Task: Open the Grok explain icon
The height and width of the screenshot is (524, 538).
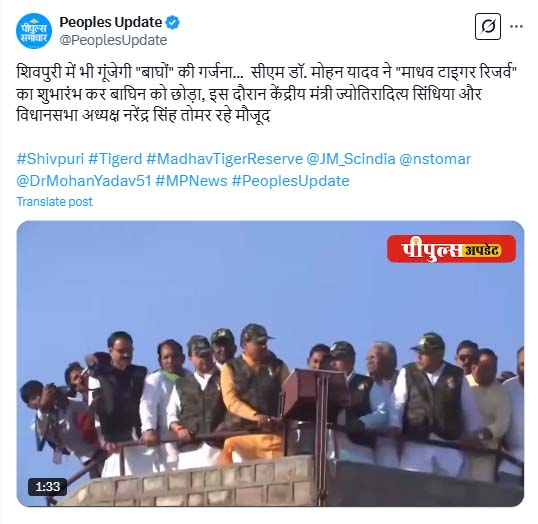Action: click(x=488, y=26)
